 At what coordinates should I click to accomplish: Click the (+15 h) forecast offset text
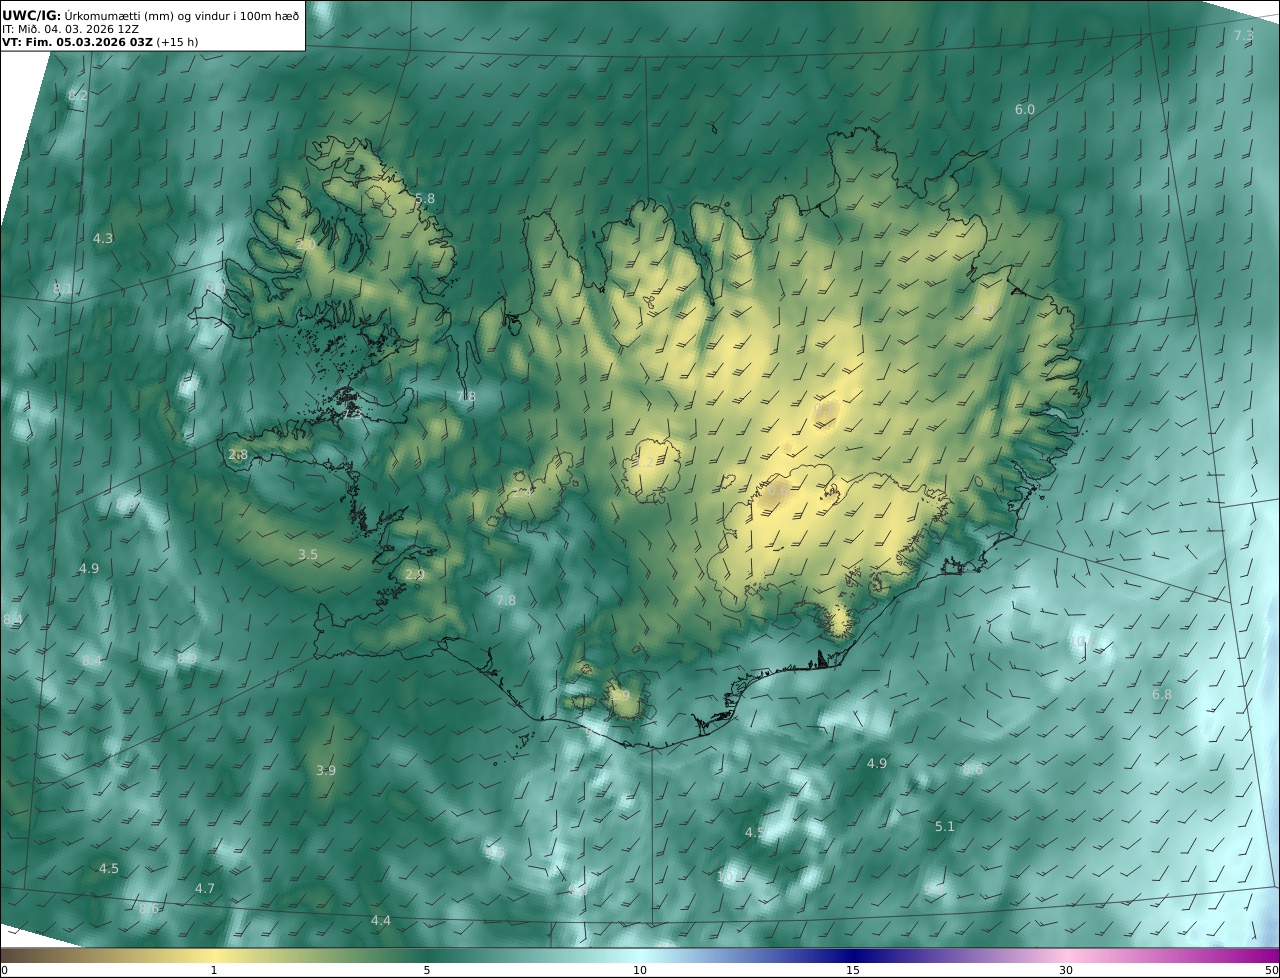click(177, 42)
